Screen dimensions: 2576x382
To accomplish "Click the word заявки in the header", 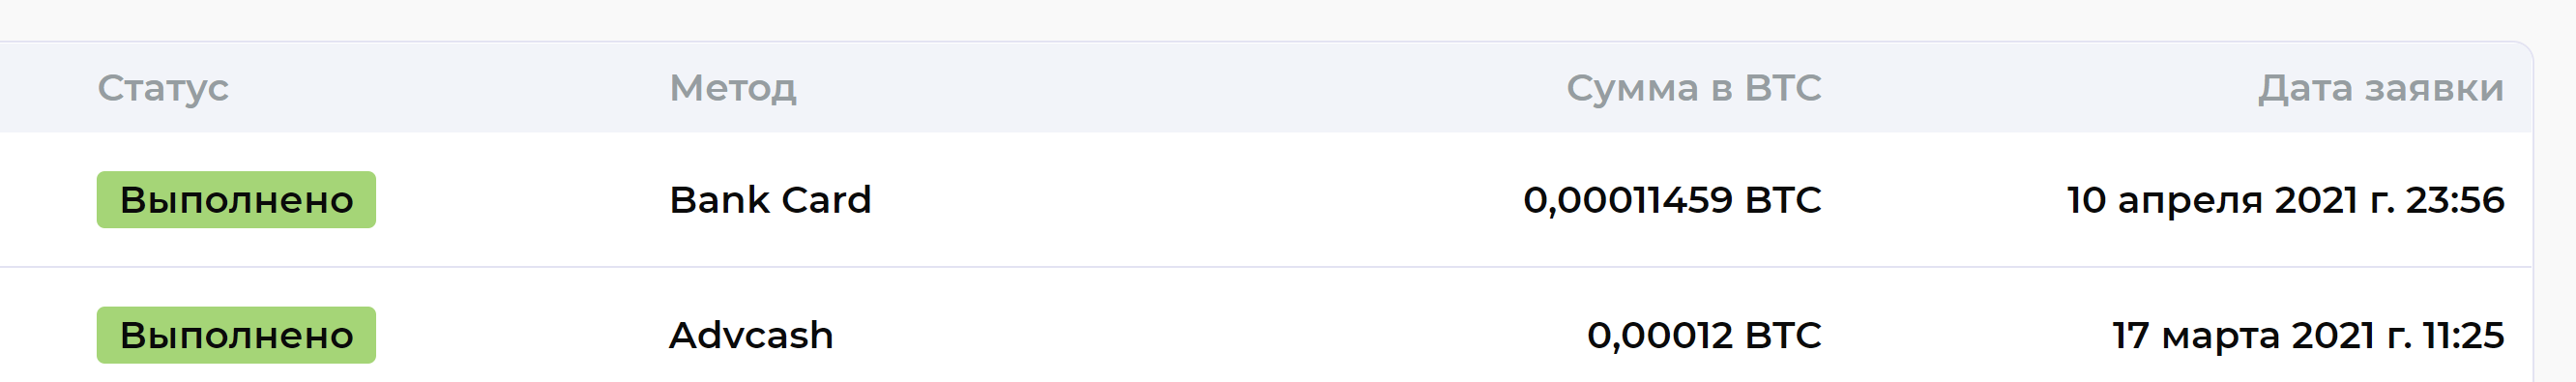I will pyautogui.click(x=2435, y=88).
